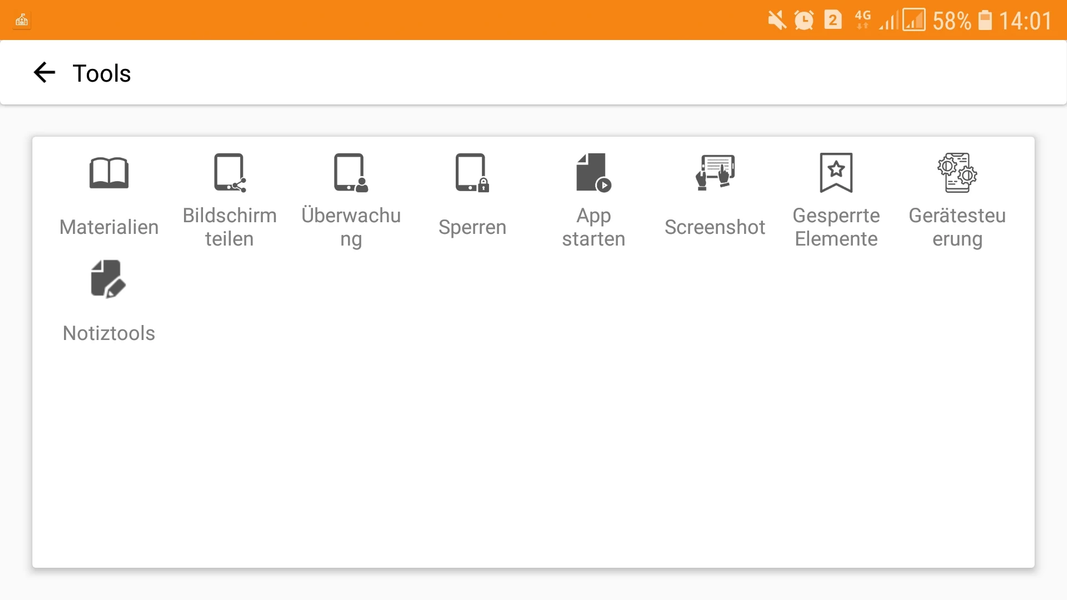The height and width of the screenshot is (600, 1067).
Task: Open the Materialien book icon
Action: pos(109,172)
